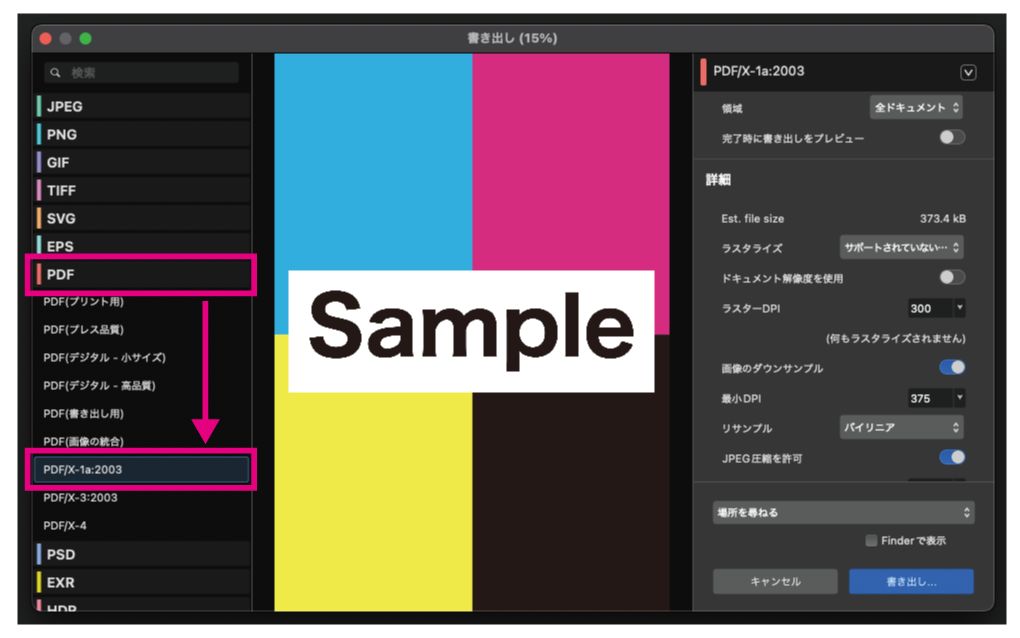Screen dimensions: 1020x638
Task: Click the 検索 search field
Action: [x=150, y=73]
